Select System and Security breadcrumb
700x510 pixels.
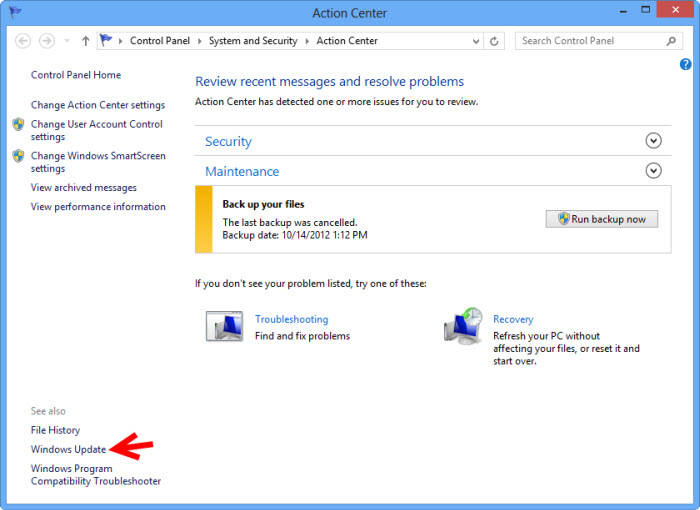coord(253,41)
